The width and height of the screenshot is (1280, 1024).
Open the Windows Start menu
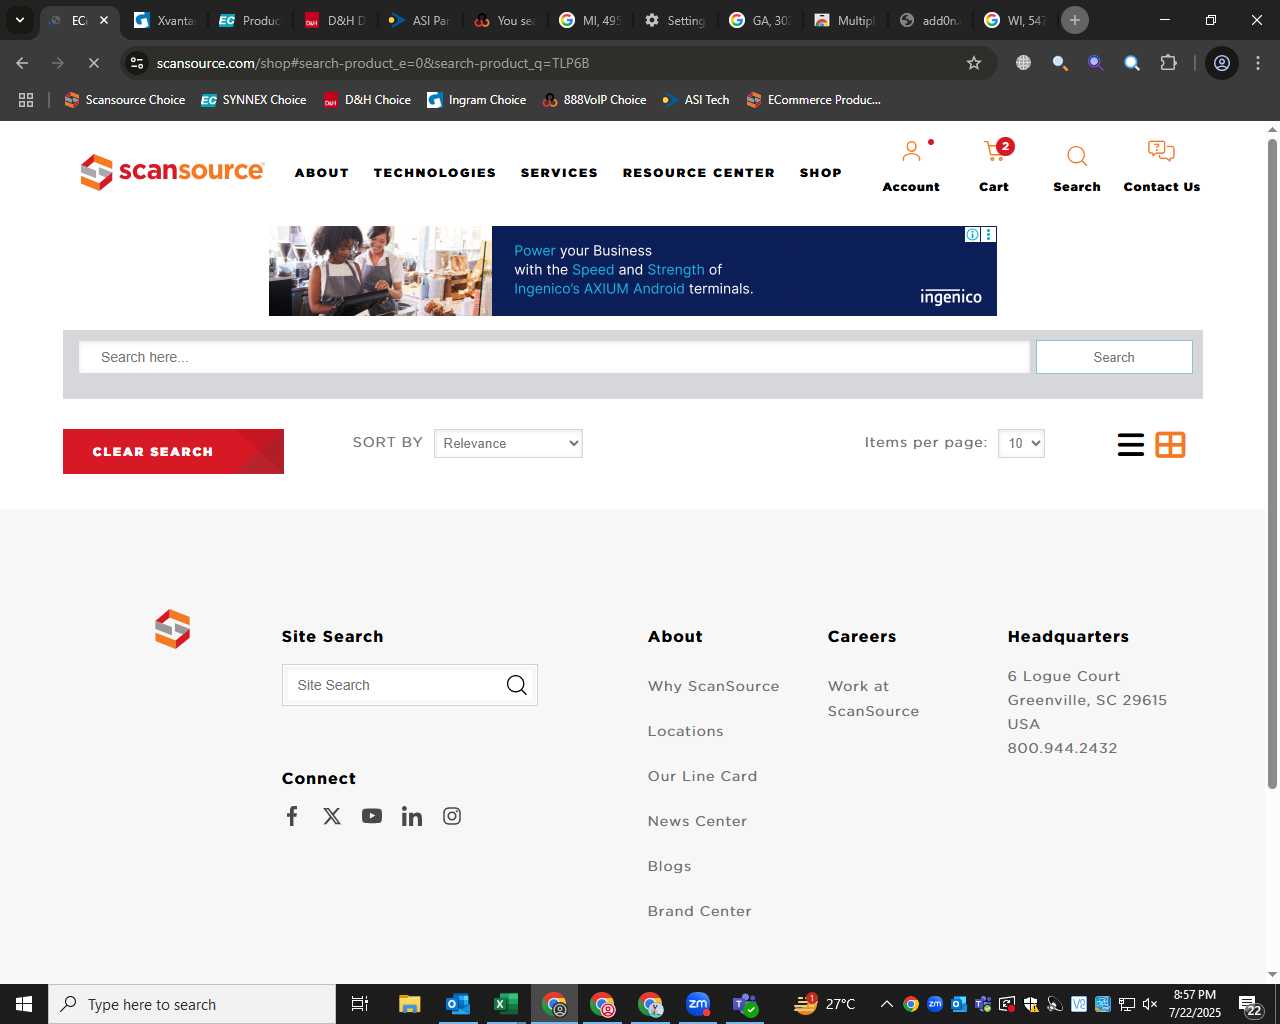[x=24, y=1004]
